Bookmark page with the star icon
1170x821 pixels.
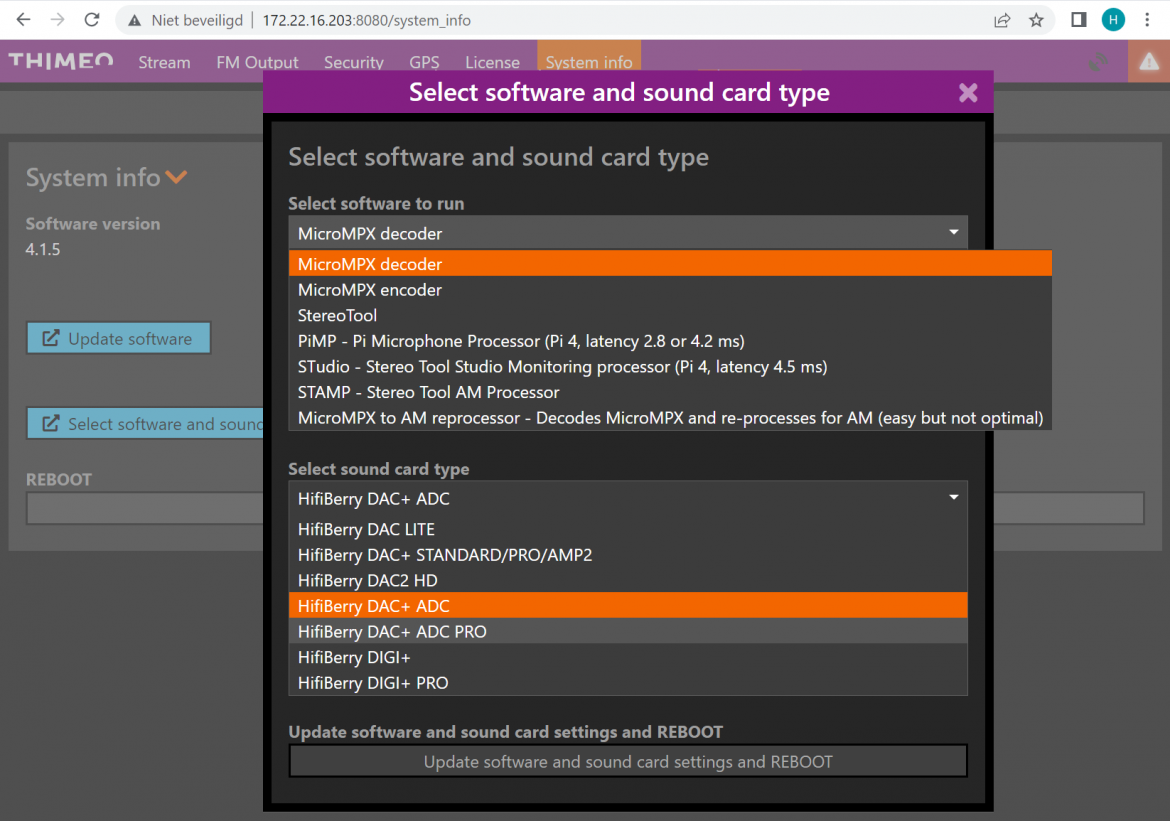[x=1036, y=20]
